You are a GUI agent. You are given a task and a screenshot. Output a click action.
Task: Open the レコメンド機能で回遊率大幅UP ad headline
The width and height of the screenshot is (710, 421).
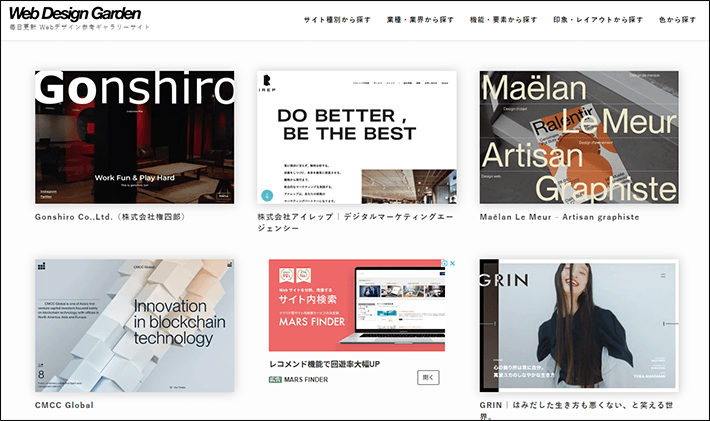click(325, 364)
